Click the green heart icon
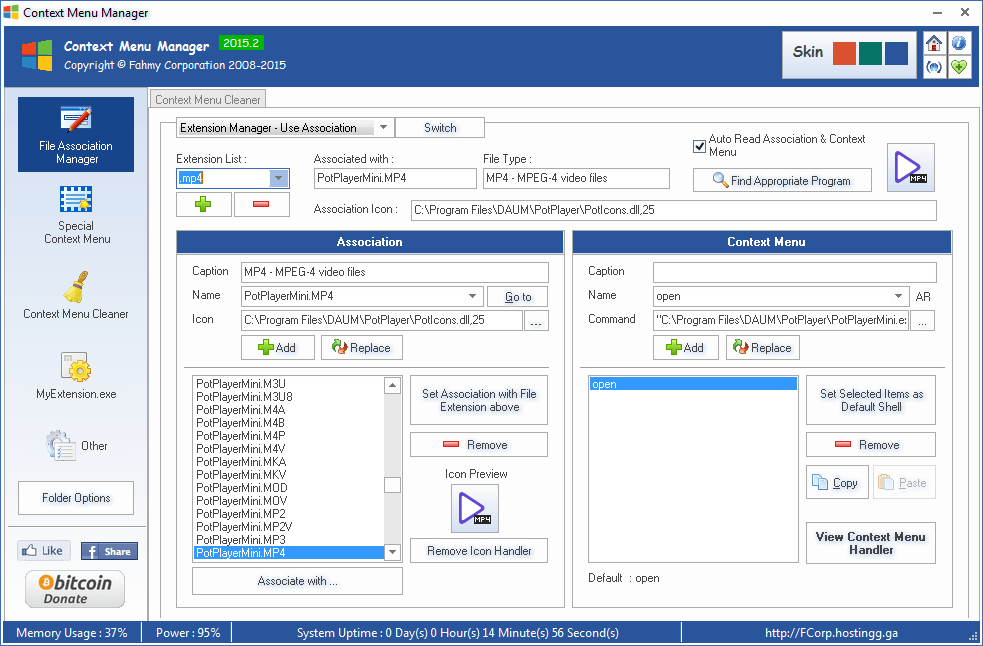This screenshot has height=646, width=983. click(959, 67)
